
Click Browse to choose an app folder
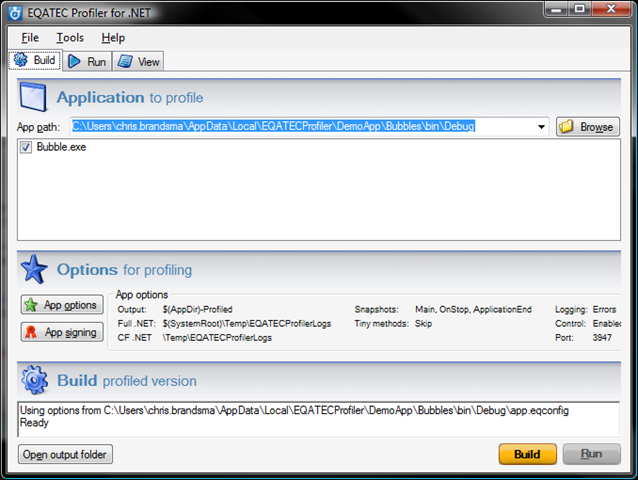coord(588,127)
